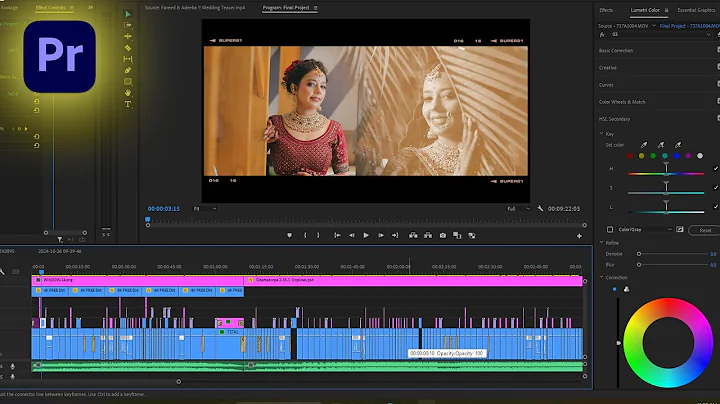Select the Selection arrow tool
720x404 pixels.
click(x=128, y=14)
